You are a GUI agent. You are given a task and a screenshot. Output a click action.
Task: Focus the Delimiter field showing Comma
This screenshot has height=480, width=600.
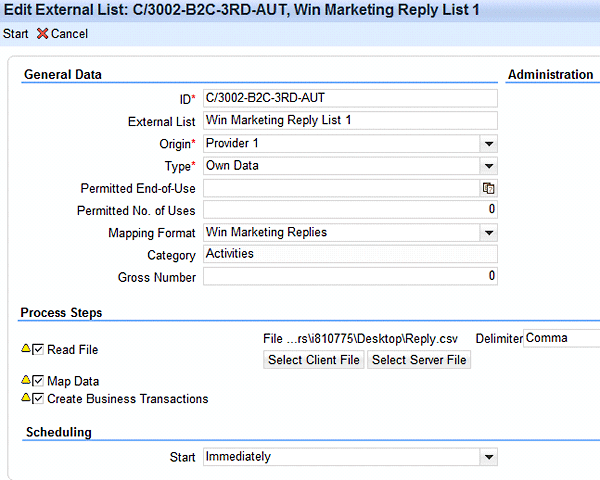[x=561, y=338]
